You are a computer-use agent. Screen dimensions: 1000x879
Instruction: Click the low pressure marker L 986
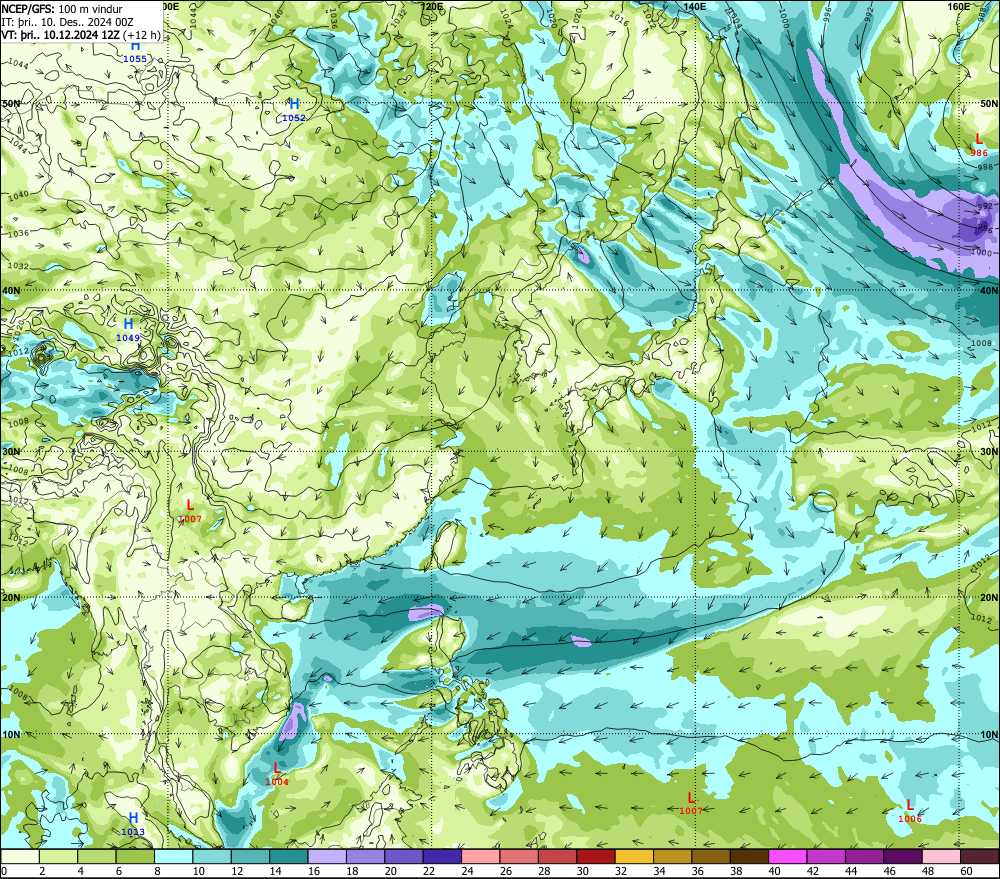coord(979,145)
